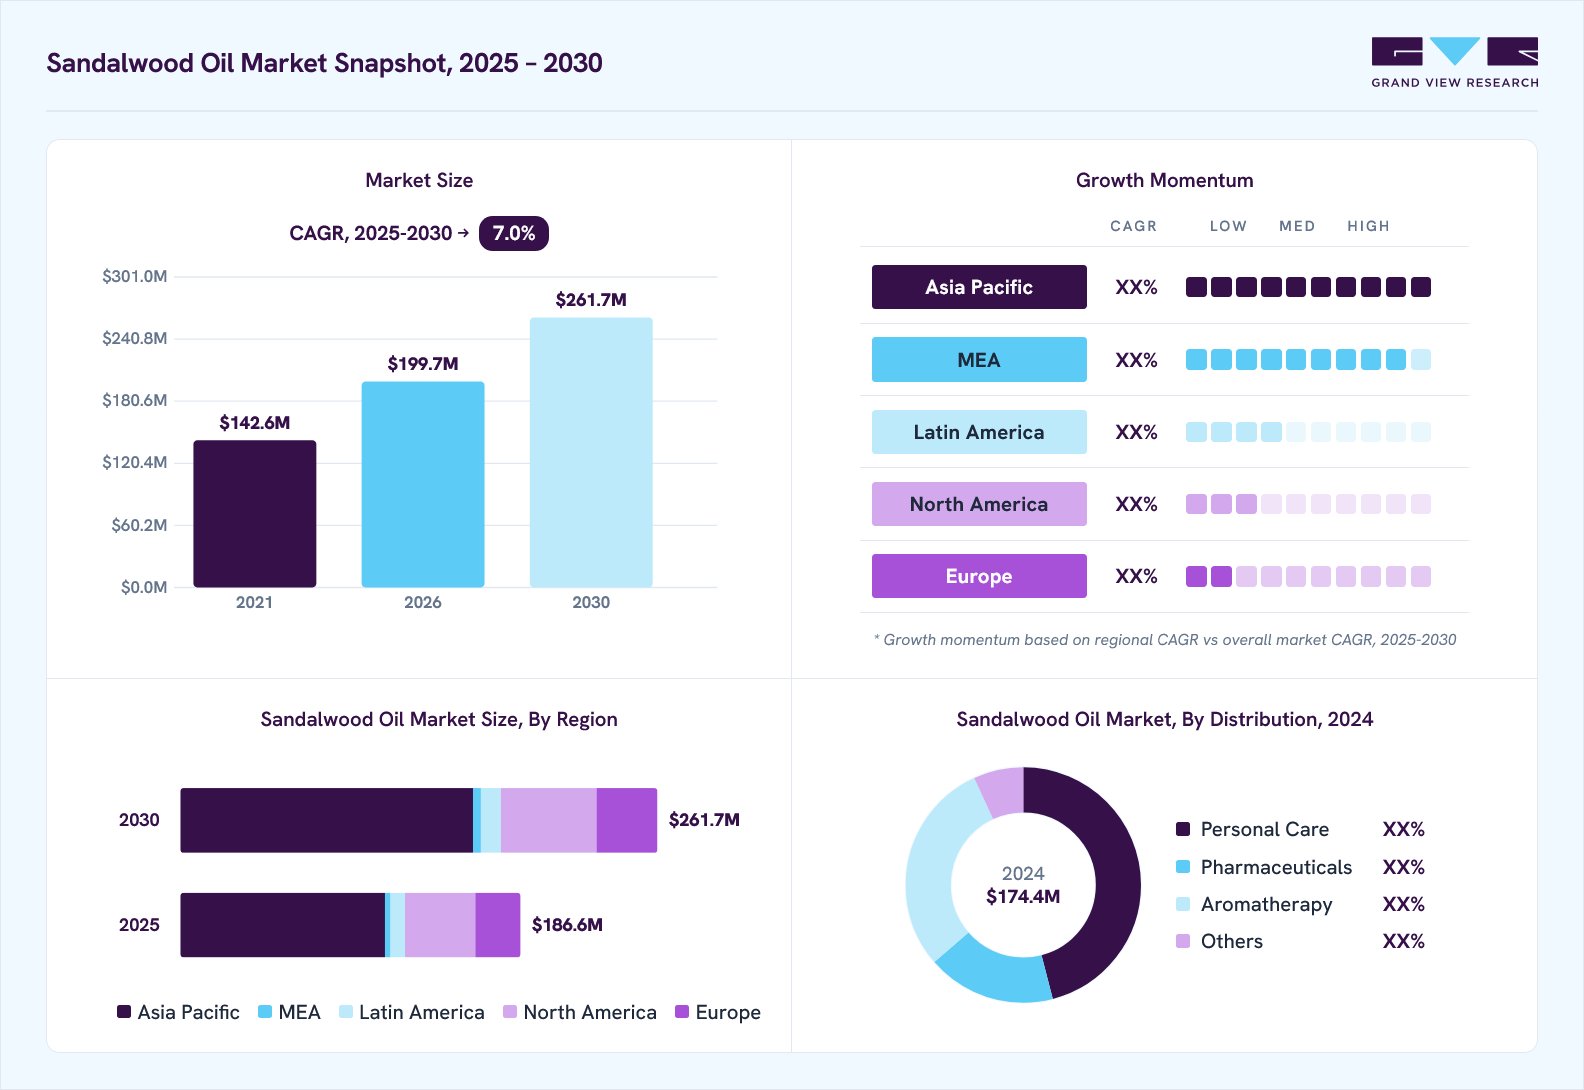Screen dimensions: 1584x1090
Task: Click the $199.7M bar value label
Action: (x=423, y=364)
